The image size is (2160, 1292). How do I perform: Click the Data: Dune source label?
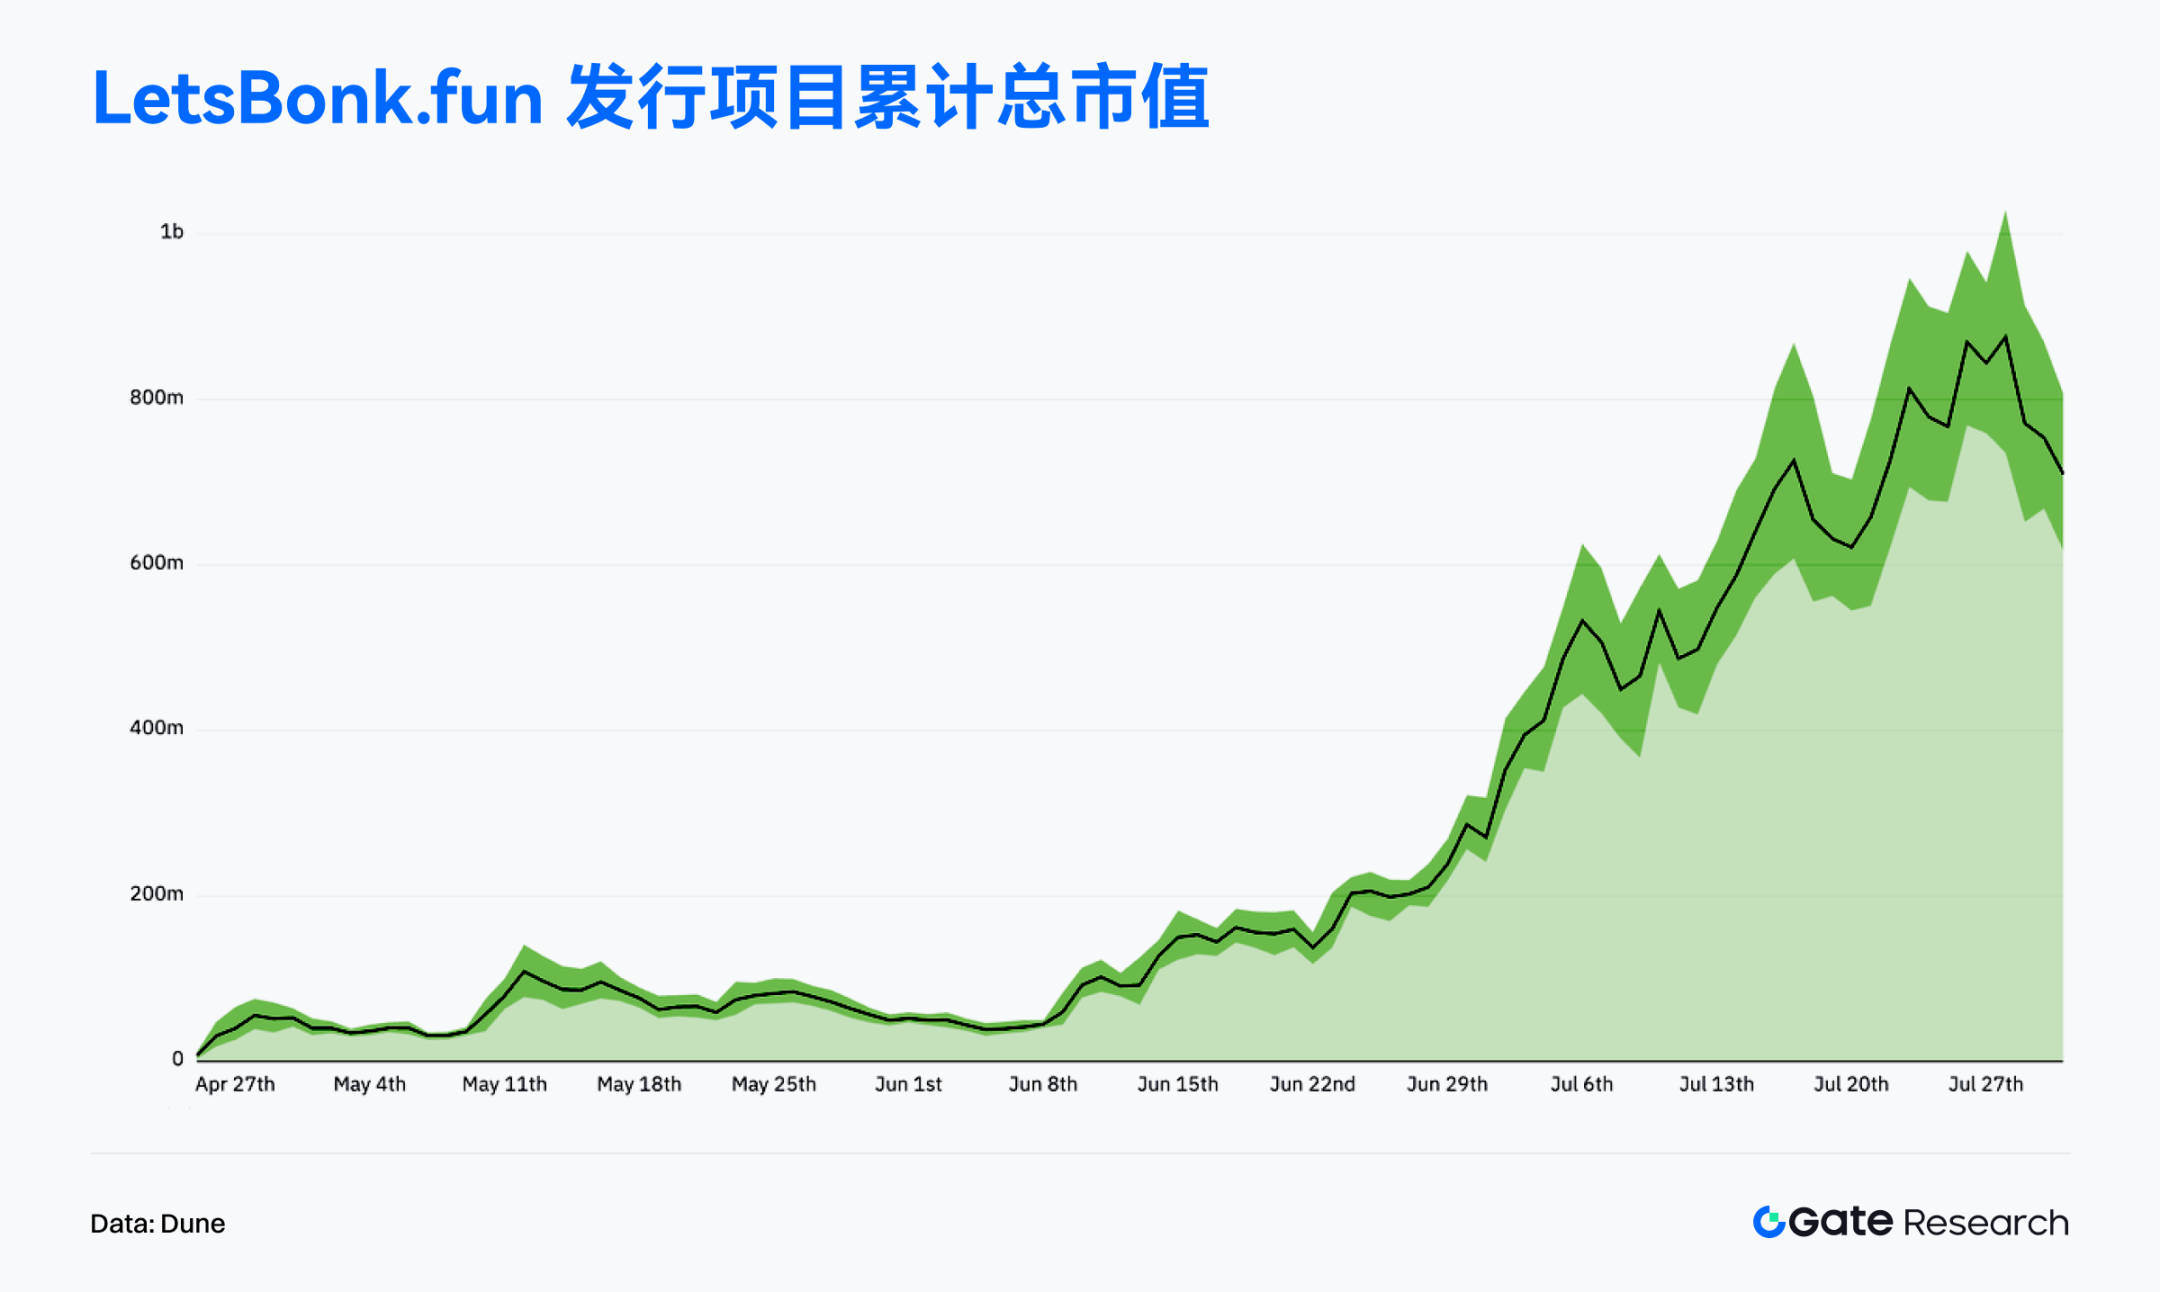click(x=157, y=1223)
